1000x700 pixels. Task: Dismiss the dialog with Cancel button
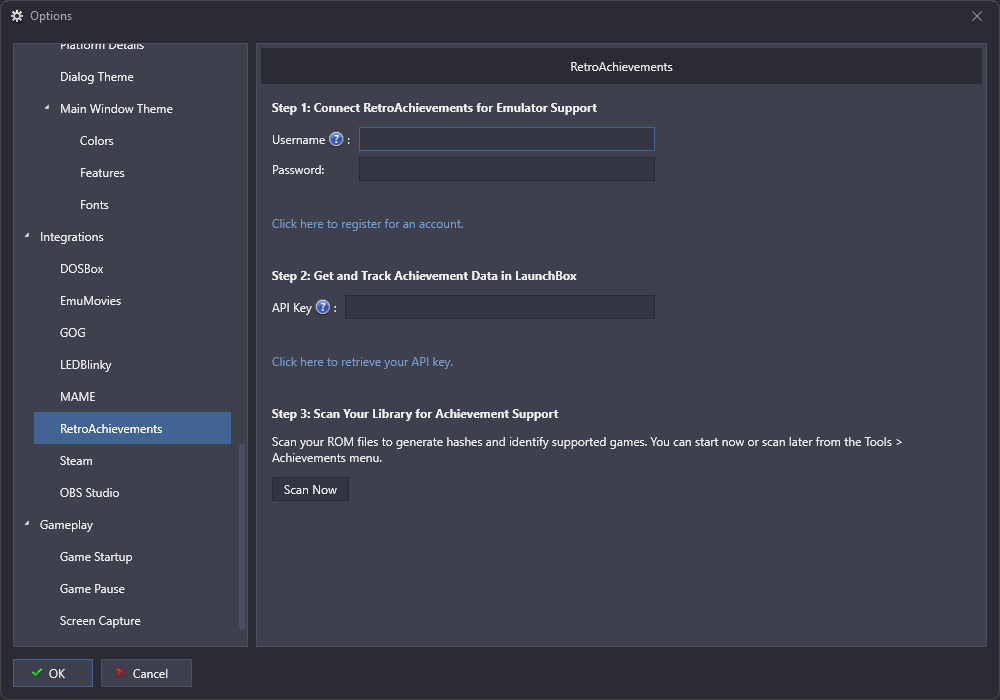pos(146,673)
